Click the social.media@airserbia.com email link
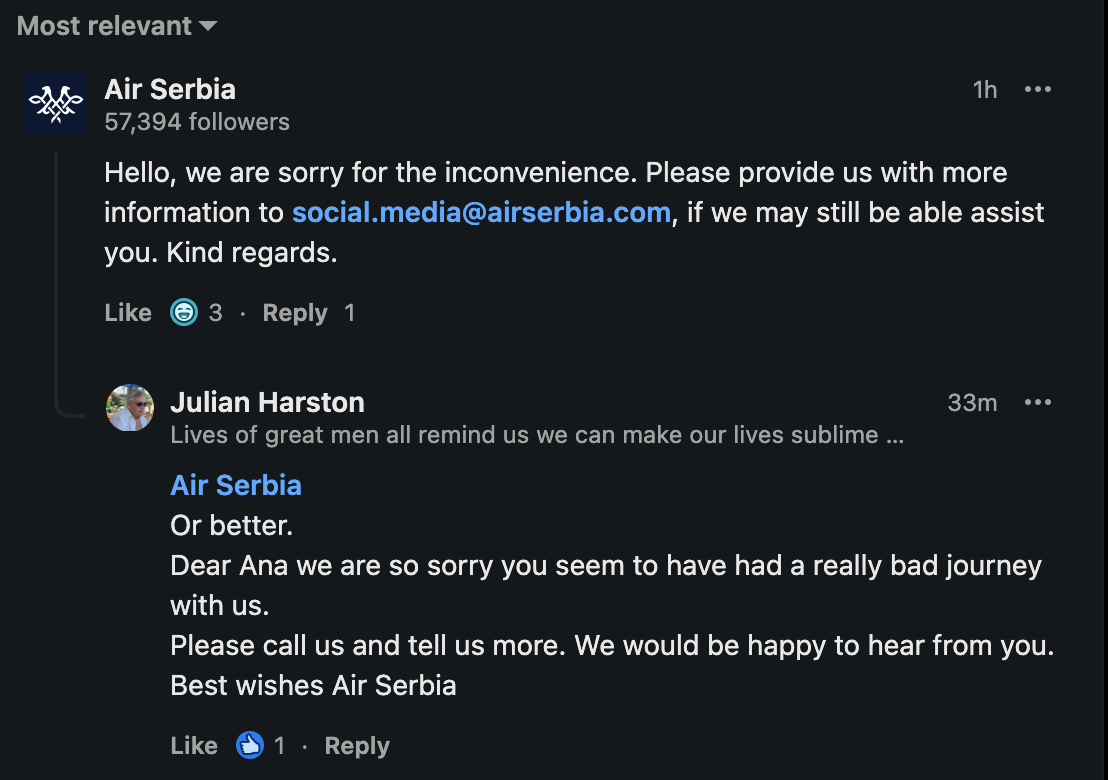Viewport: 1108px width, 780px height. 481,212
